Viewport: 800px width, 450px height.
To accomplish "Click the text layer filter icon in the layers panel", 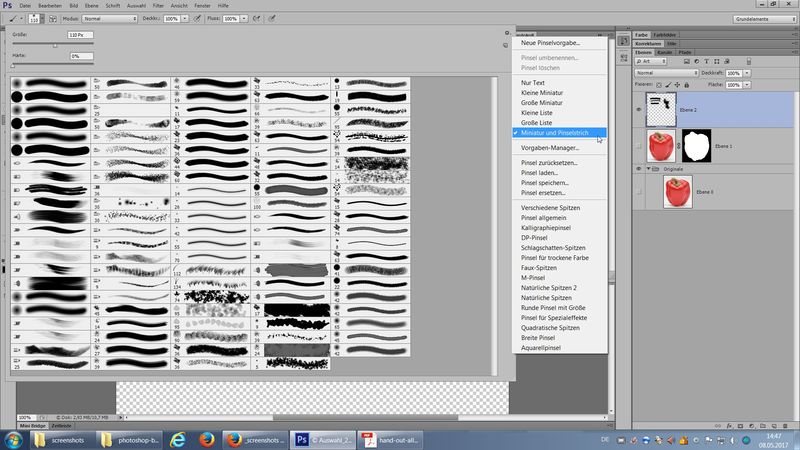I will [706, 62].
